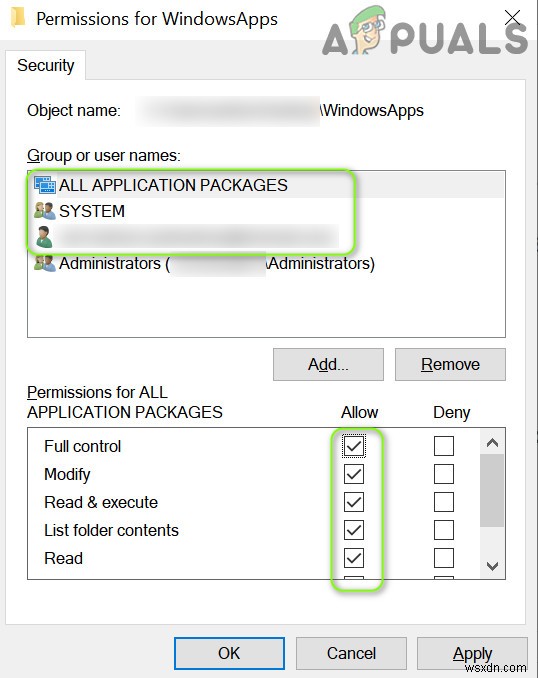Click the permissions list scroll down arrow
Image resolution: width=538 pixels, height=678 pixels.
click(x=492, y=566)
